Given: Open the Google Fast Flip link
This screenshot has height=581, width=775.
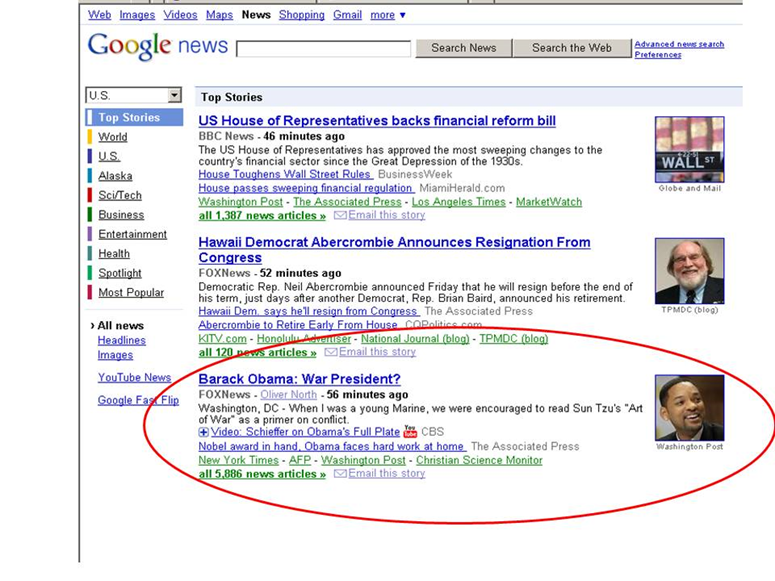Looking at the screenshot, I should [x=138, y=400].
